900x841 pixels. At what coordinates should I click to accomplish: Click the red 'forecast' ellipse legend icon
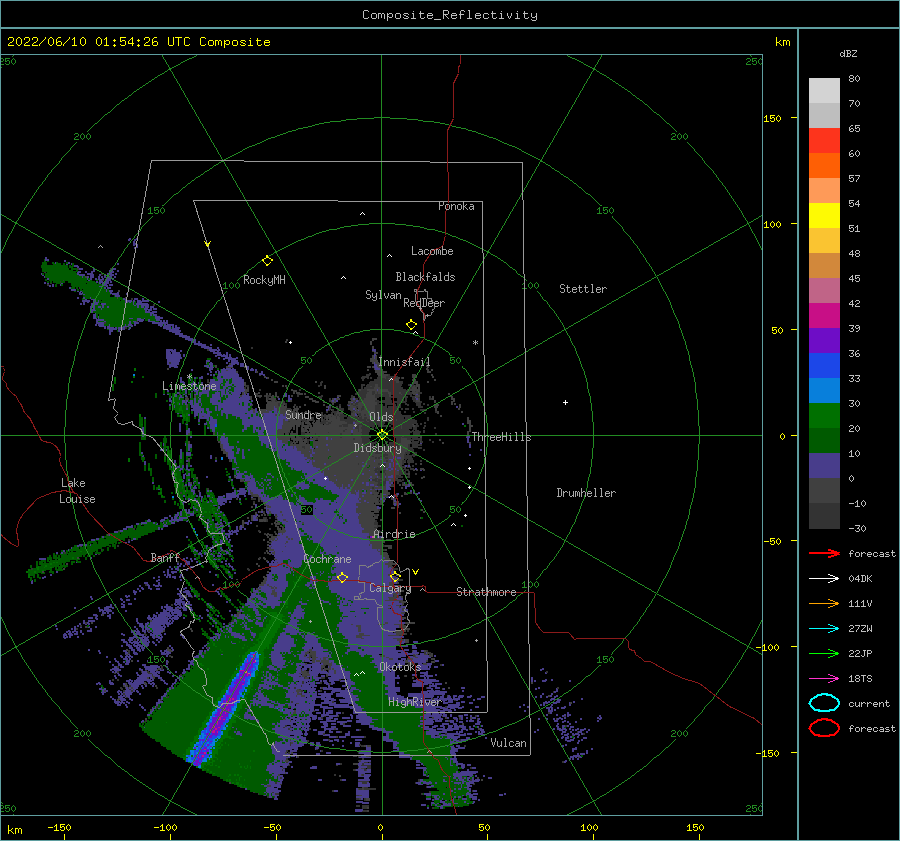coord(824,728)
